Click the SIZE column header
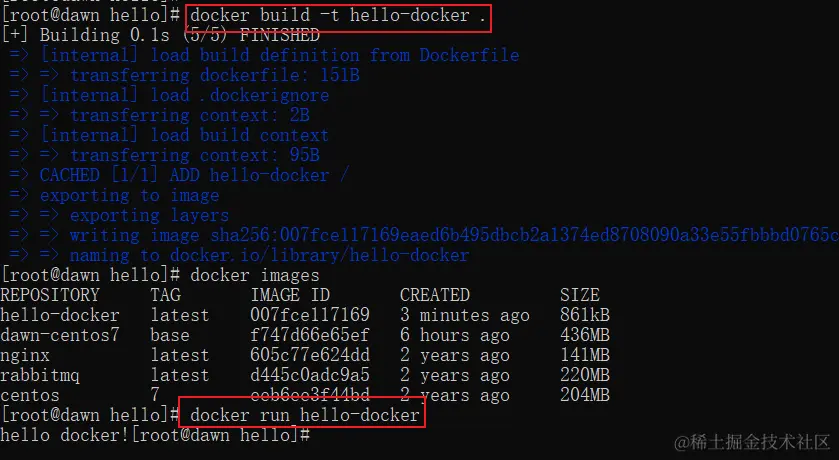The image size is (839, 460). tap(580, 295)
